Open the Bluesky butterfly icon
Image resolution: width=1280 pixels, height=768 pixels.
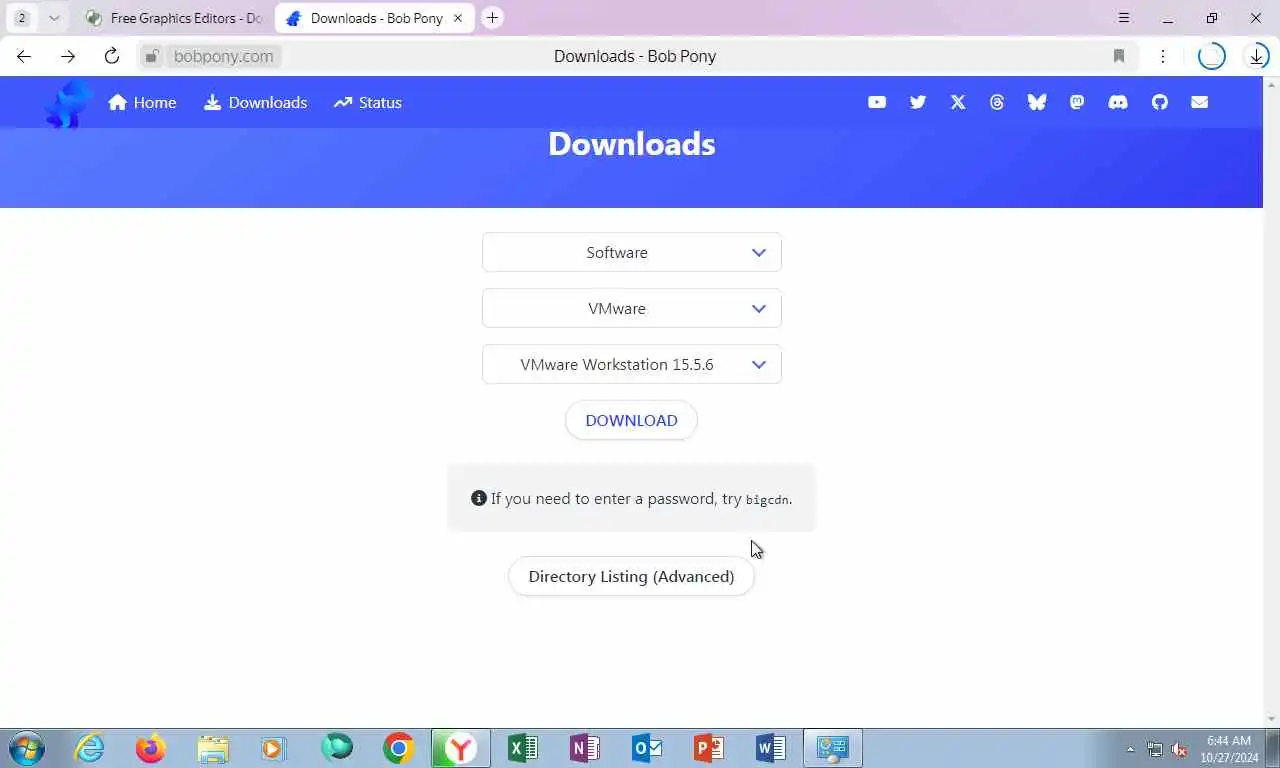tap(1037, 102)
